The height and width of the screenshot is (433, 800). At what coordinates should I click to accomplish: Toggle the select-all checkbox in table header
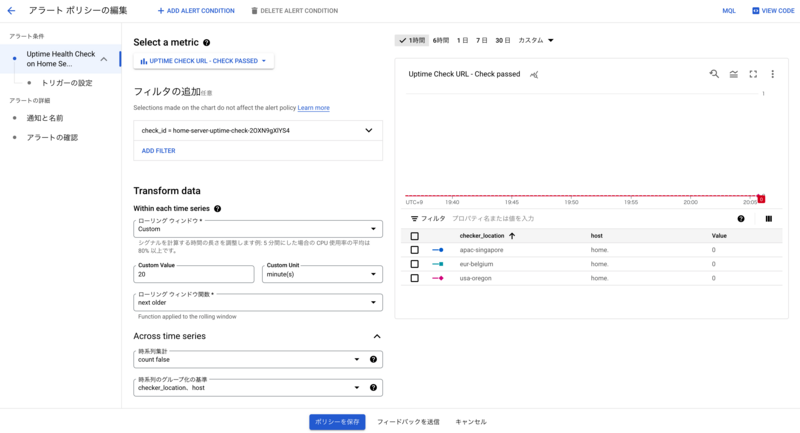click(415, 236)
